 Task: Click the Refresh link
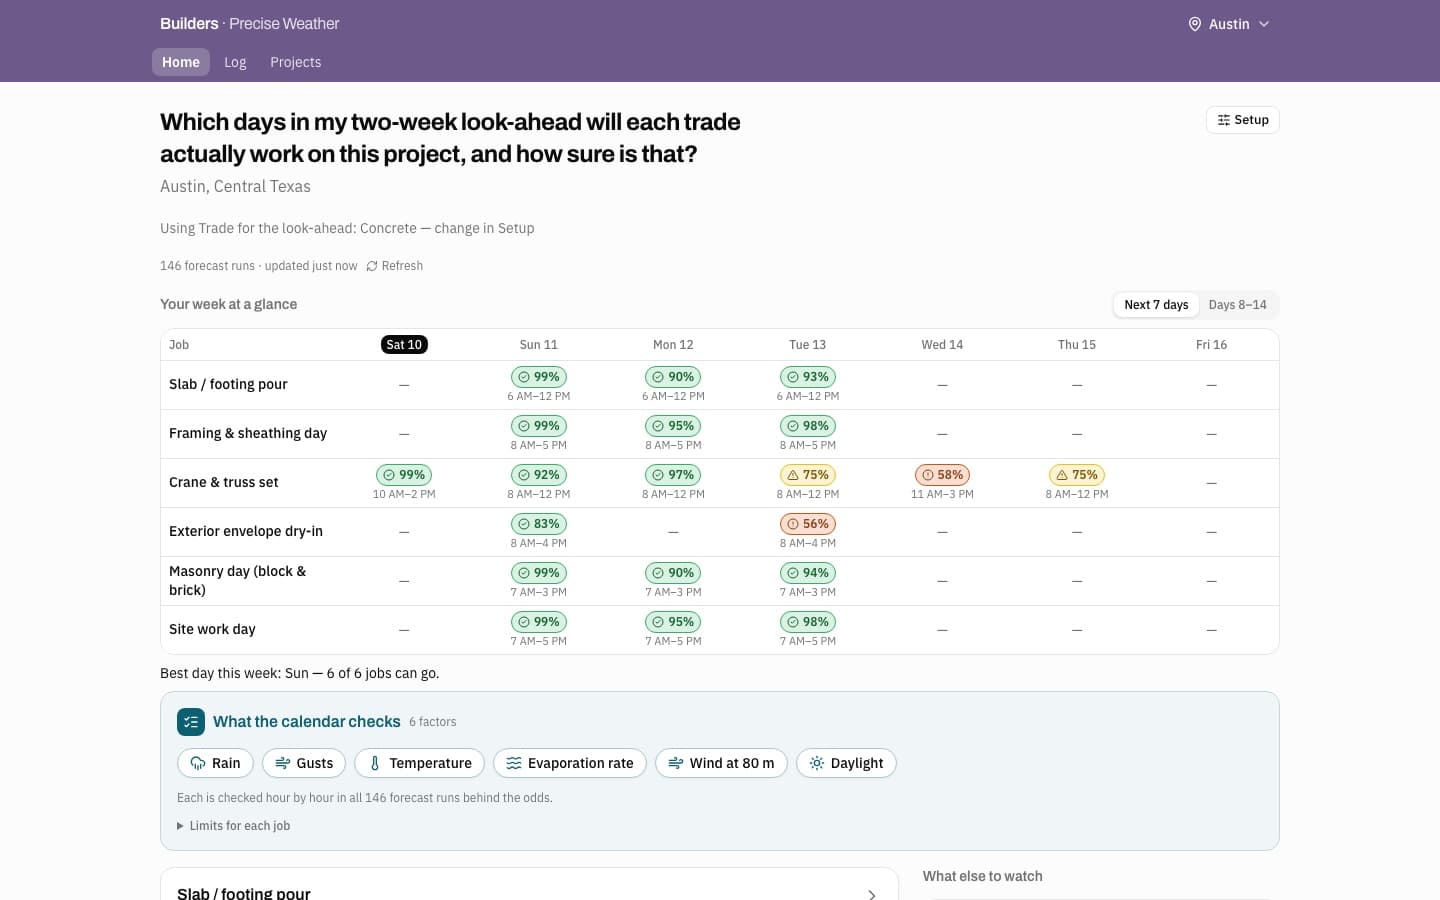coord(395,266)
